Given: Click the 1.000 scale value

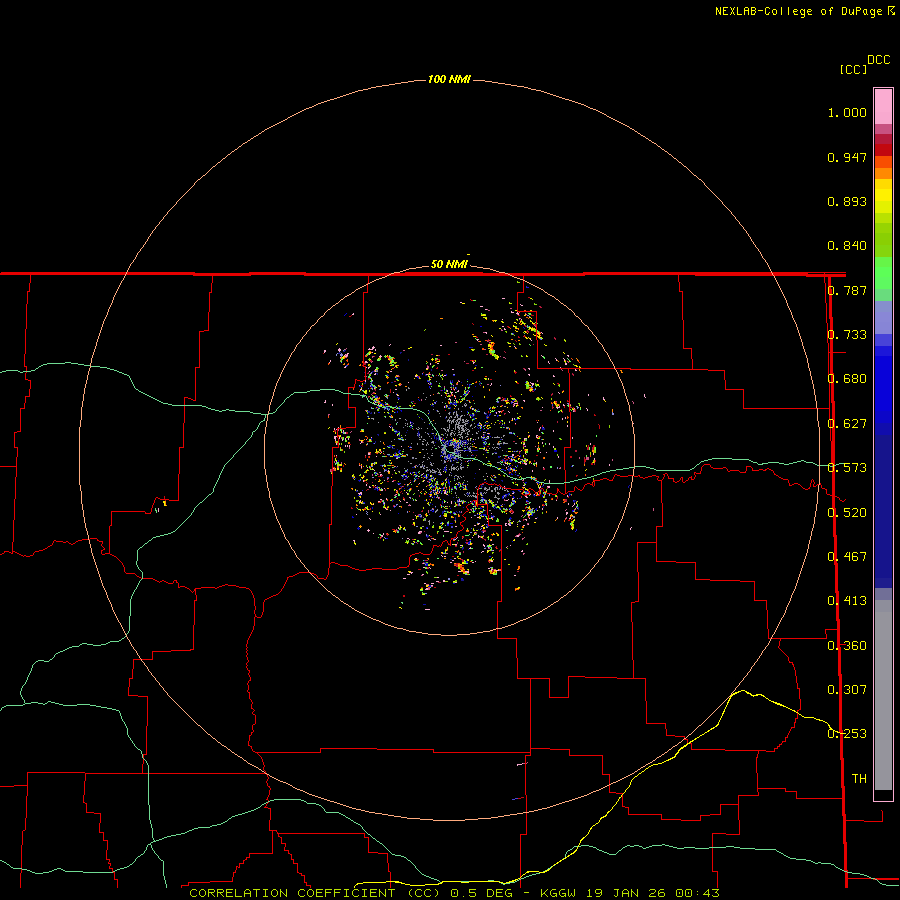Looking at the screenshot, I should pos(847,112).
